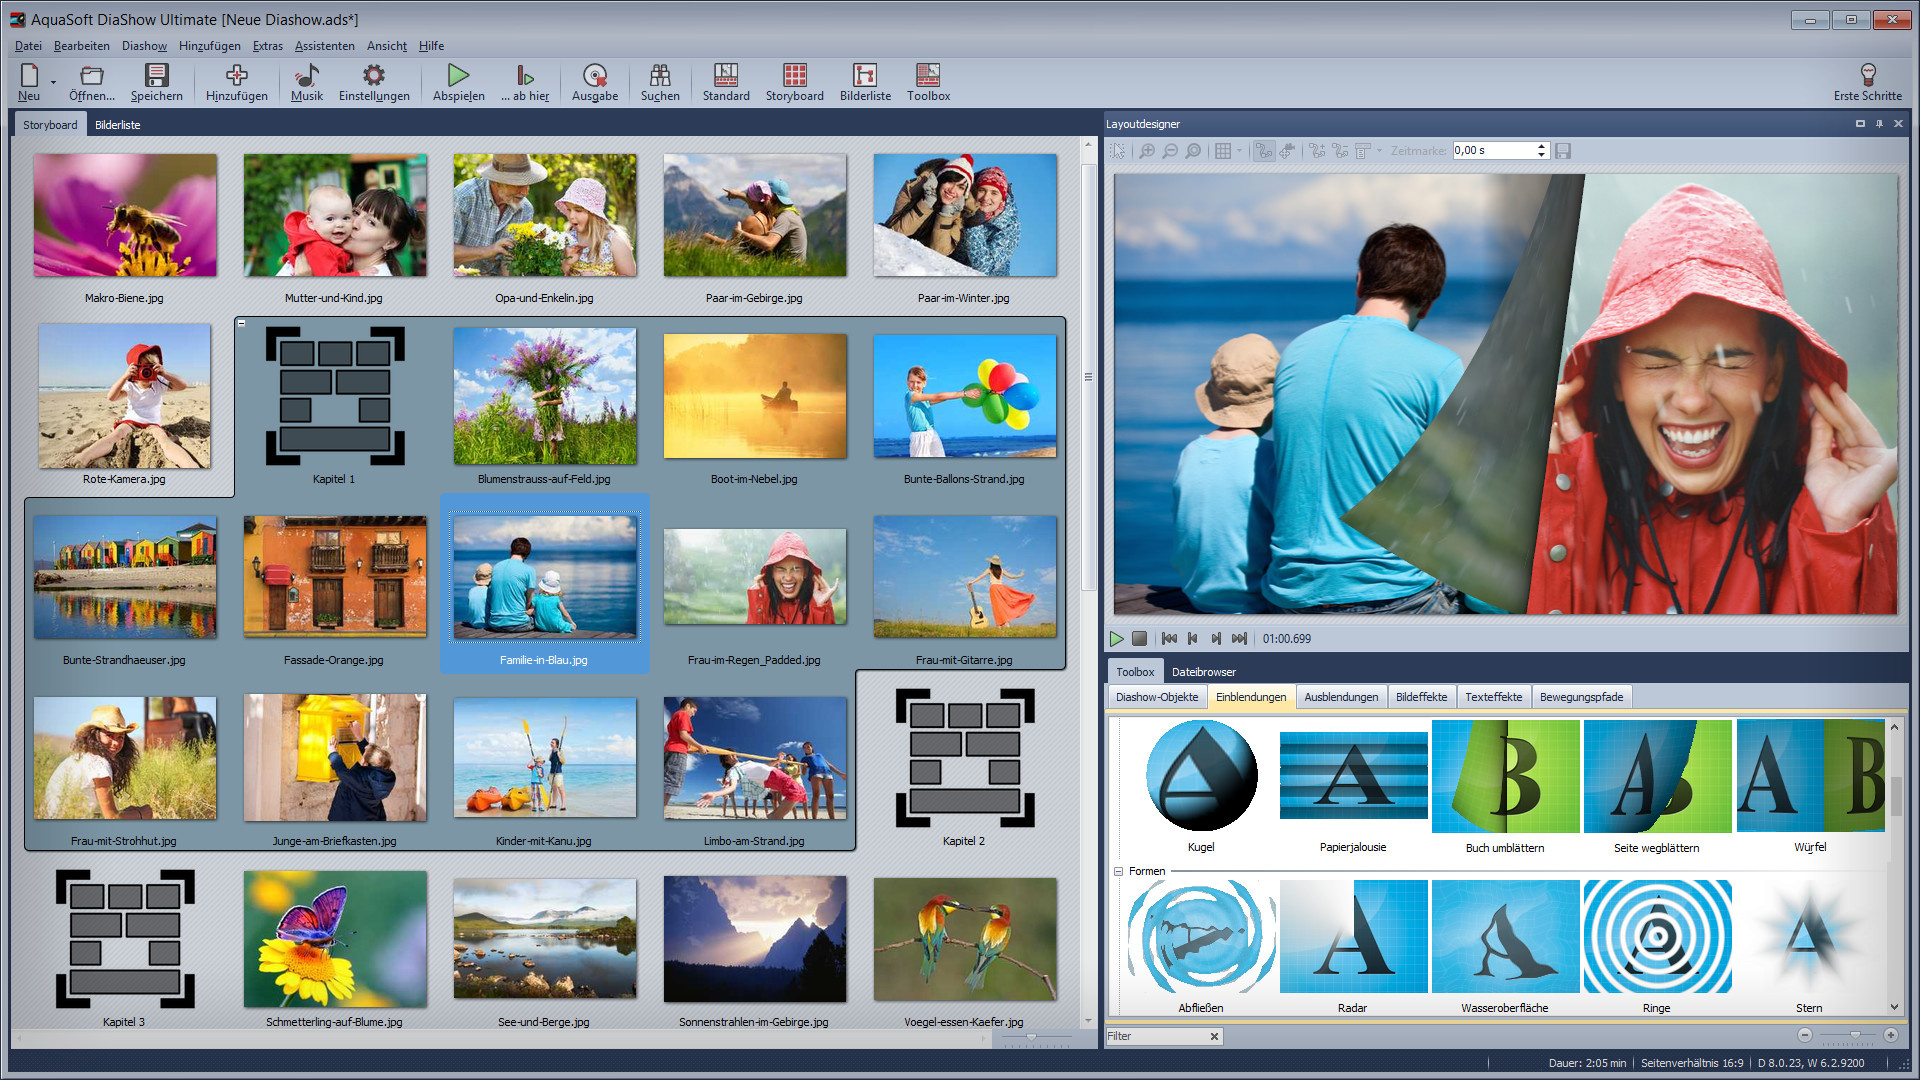The height and width of the screenshot is (1080, 1920).
Task: Select the Bildeffekte tab
Action: 1420,697
